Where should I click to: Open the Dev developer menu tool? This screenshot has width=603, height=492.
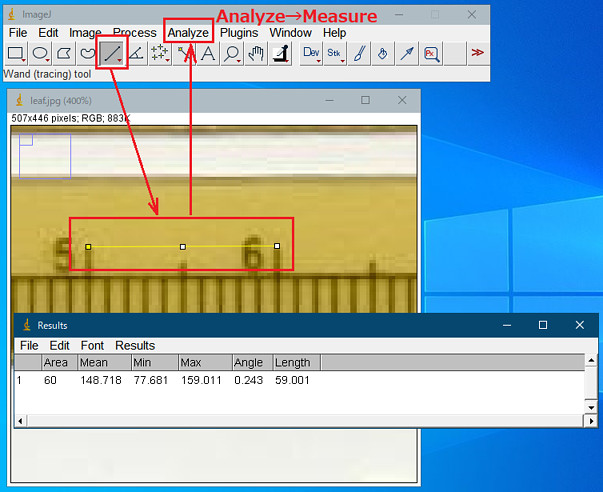click(311, 53)
